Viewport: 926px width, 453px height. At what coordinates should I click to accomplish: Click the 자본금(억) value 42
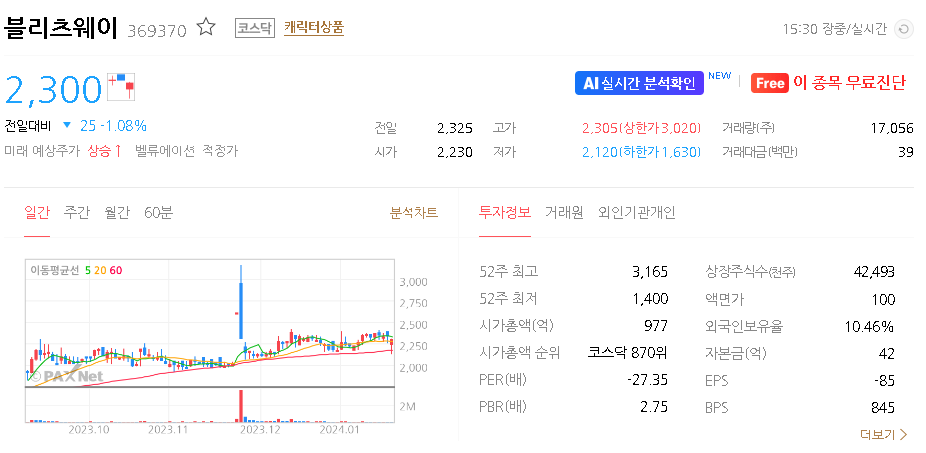[x=887, y=354]
